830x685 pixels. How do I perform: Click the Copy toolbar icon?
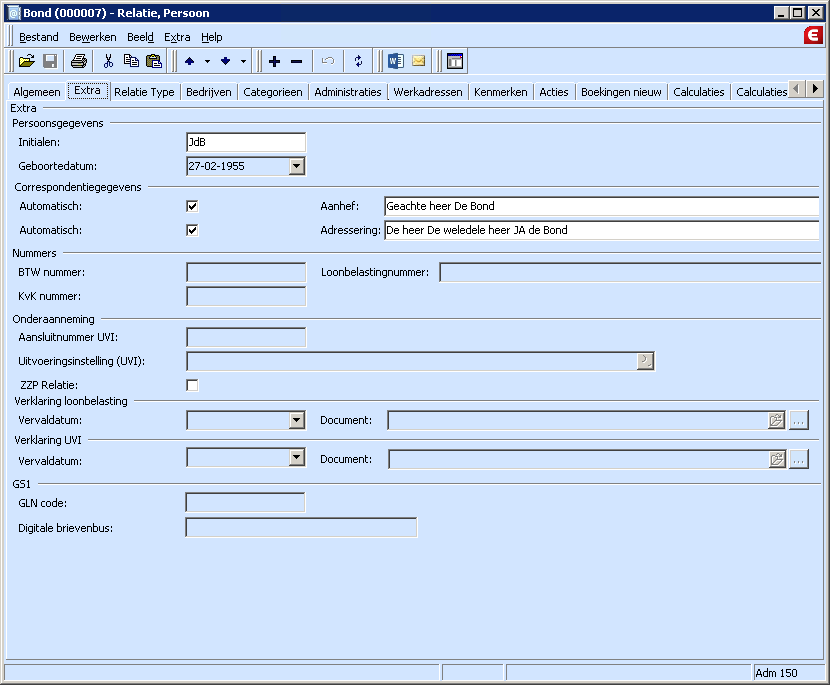131,61
